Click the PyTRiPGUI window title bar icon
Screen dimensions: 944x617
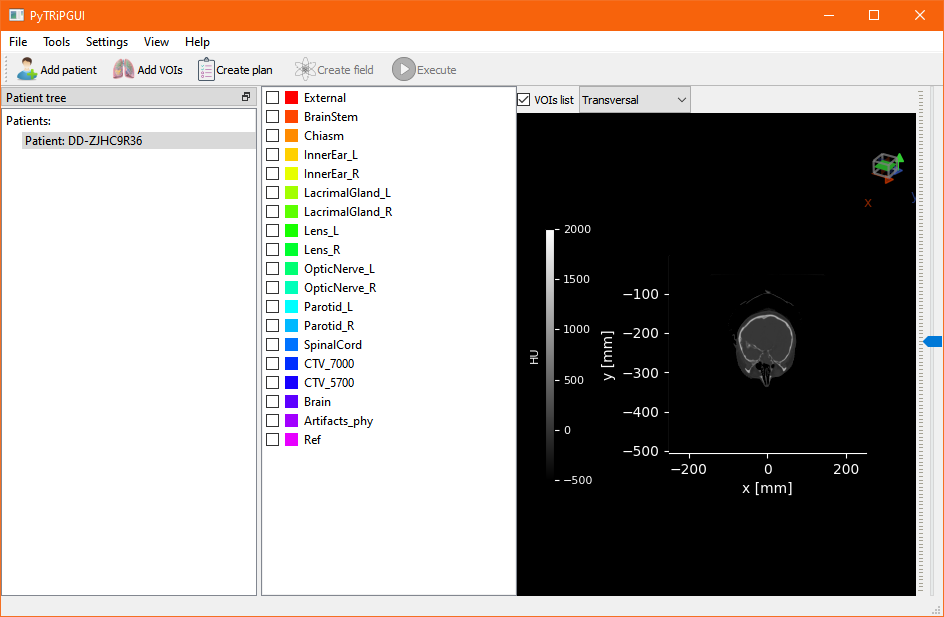[14, 15]
